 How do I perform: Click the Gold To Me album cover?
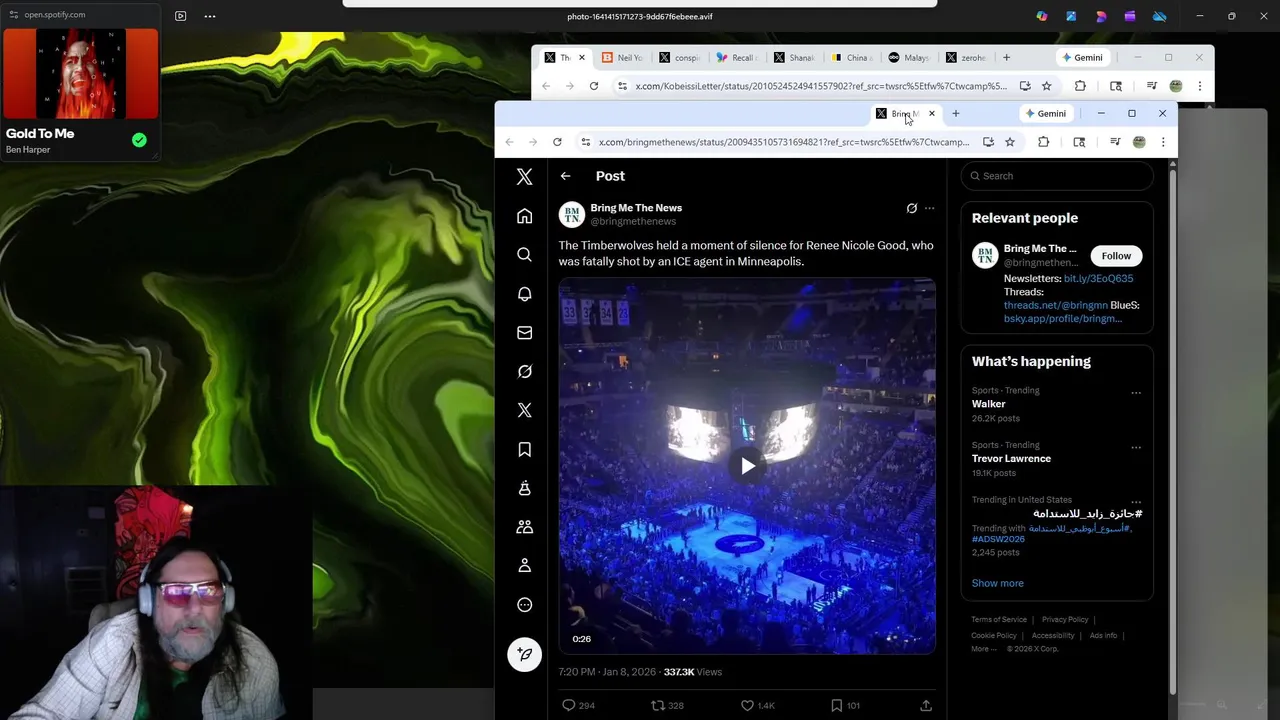(x=80, y=73)
